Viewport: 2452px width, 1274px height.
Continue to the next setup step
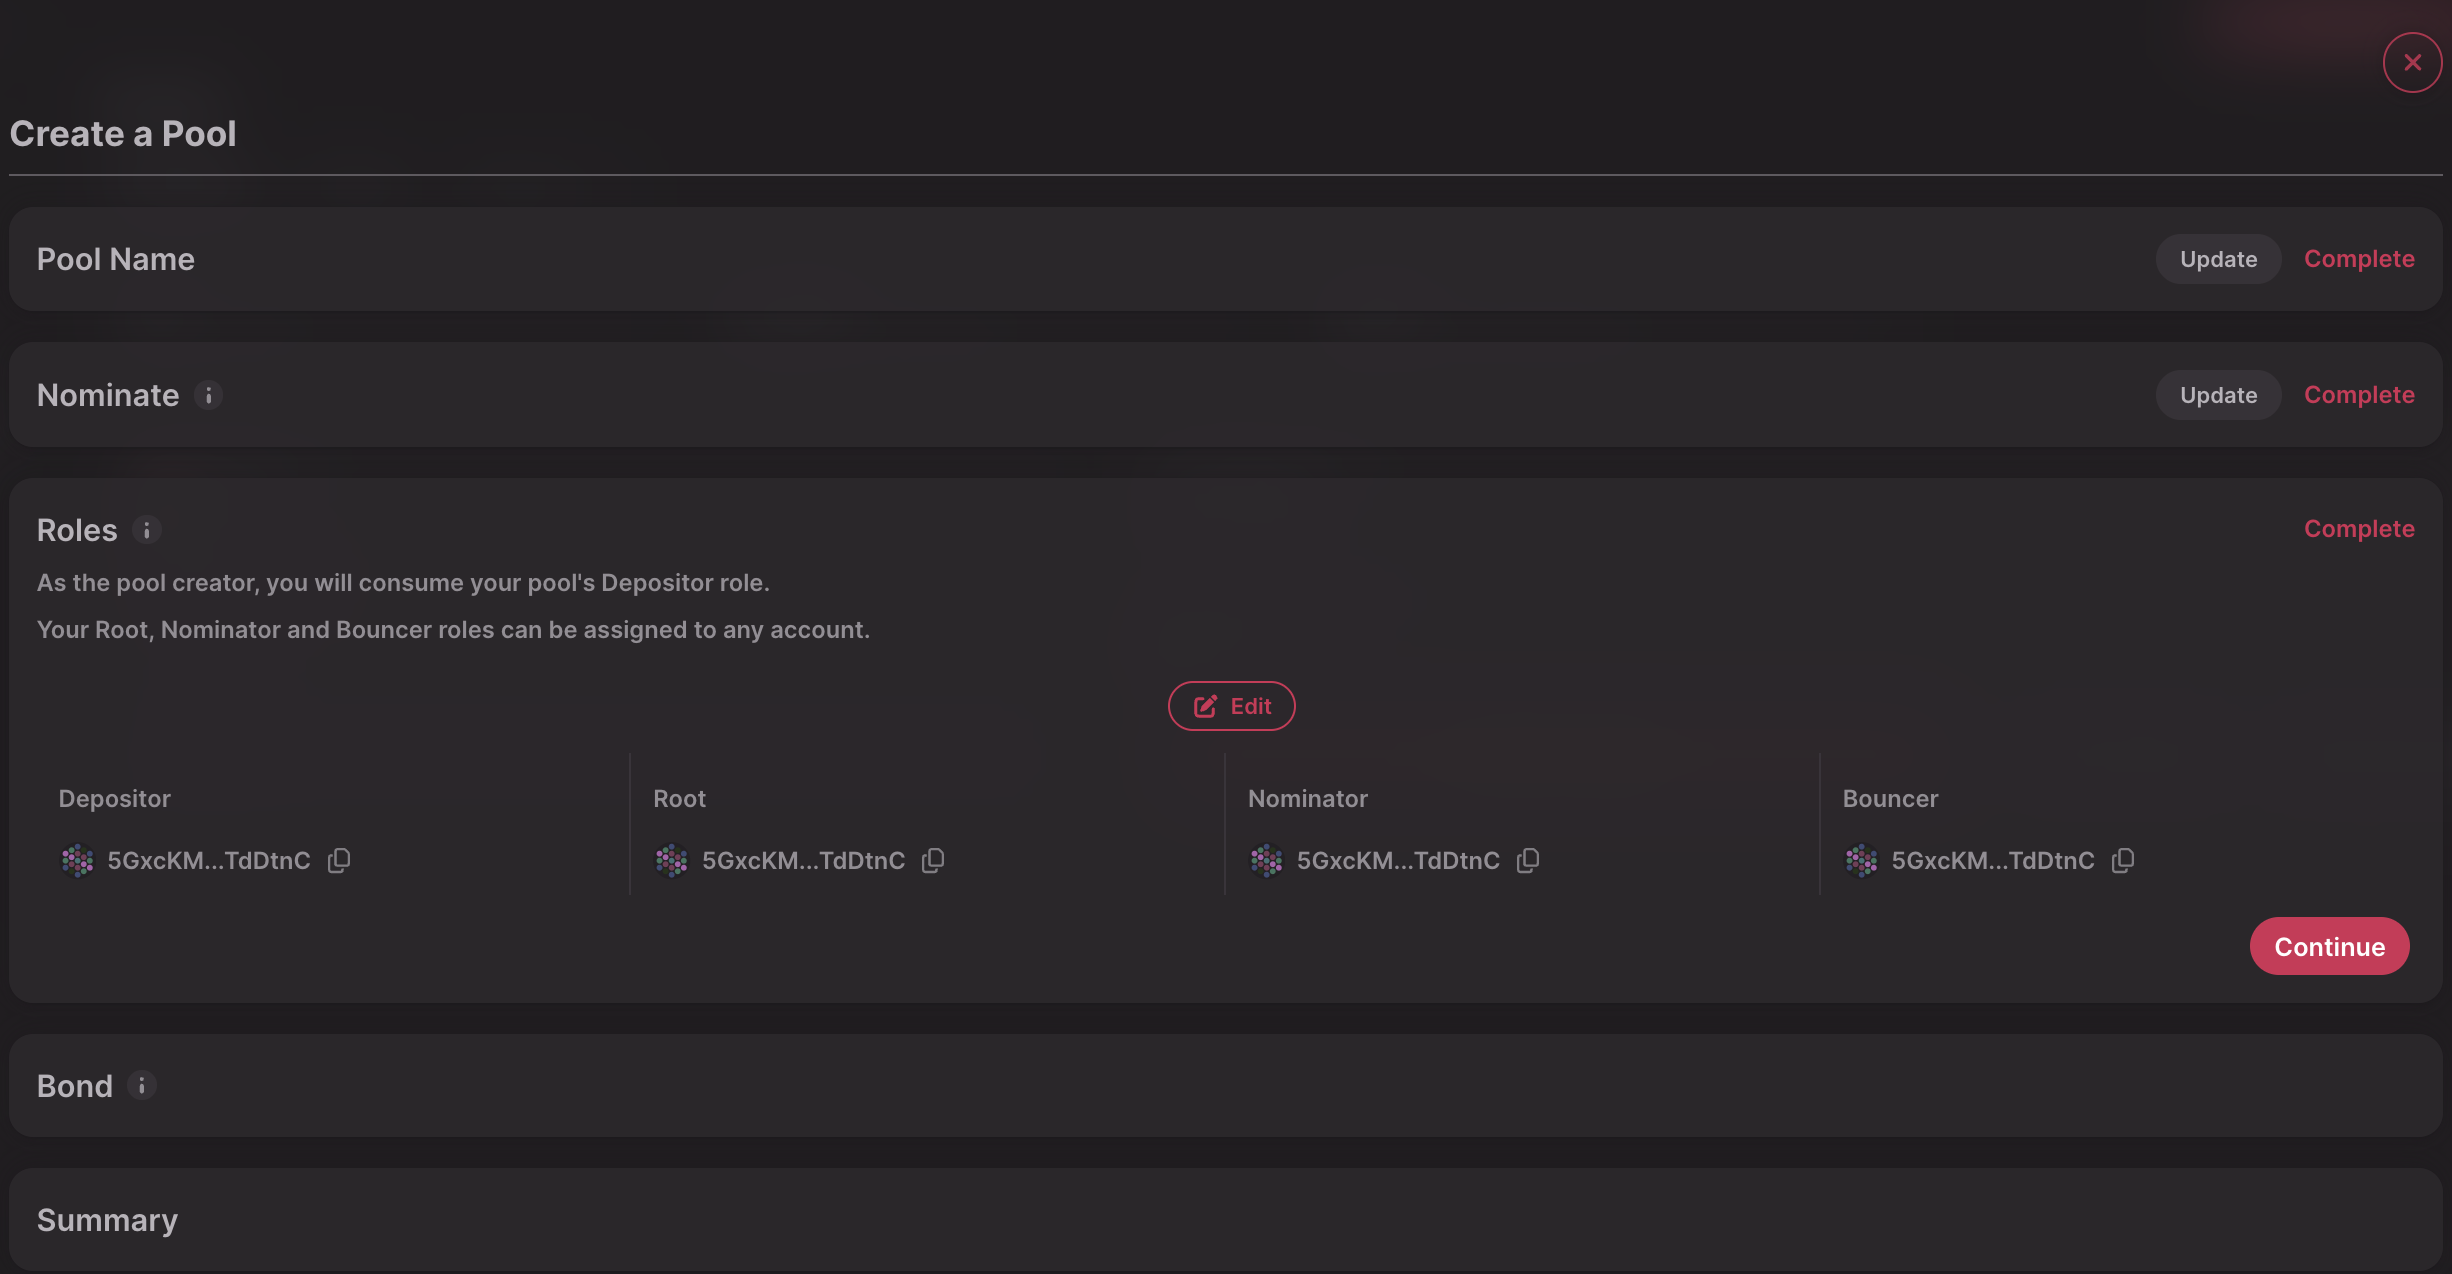coord(2329,946)
